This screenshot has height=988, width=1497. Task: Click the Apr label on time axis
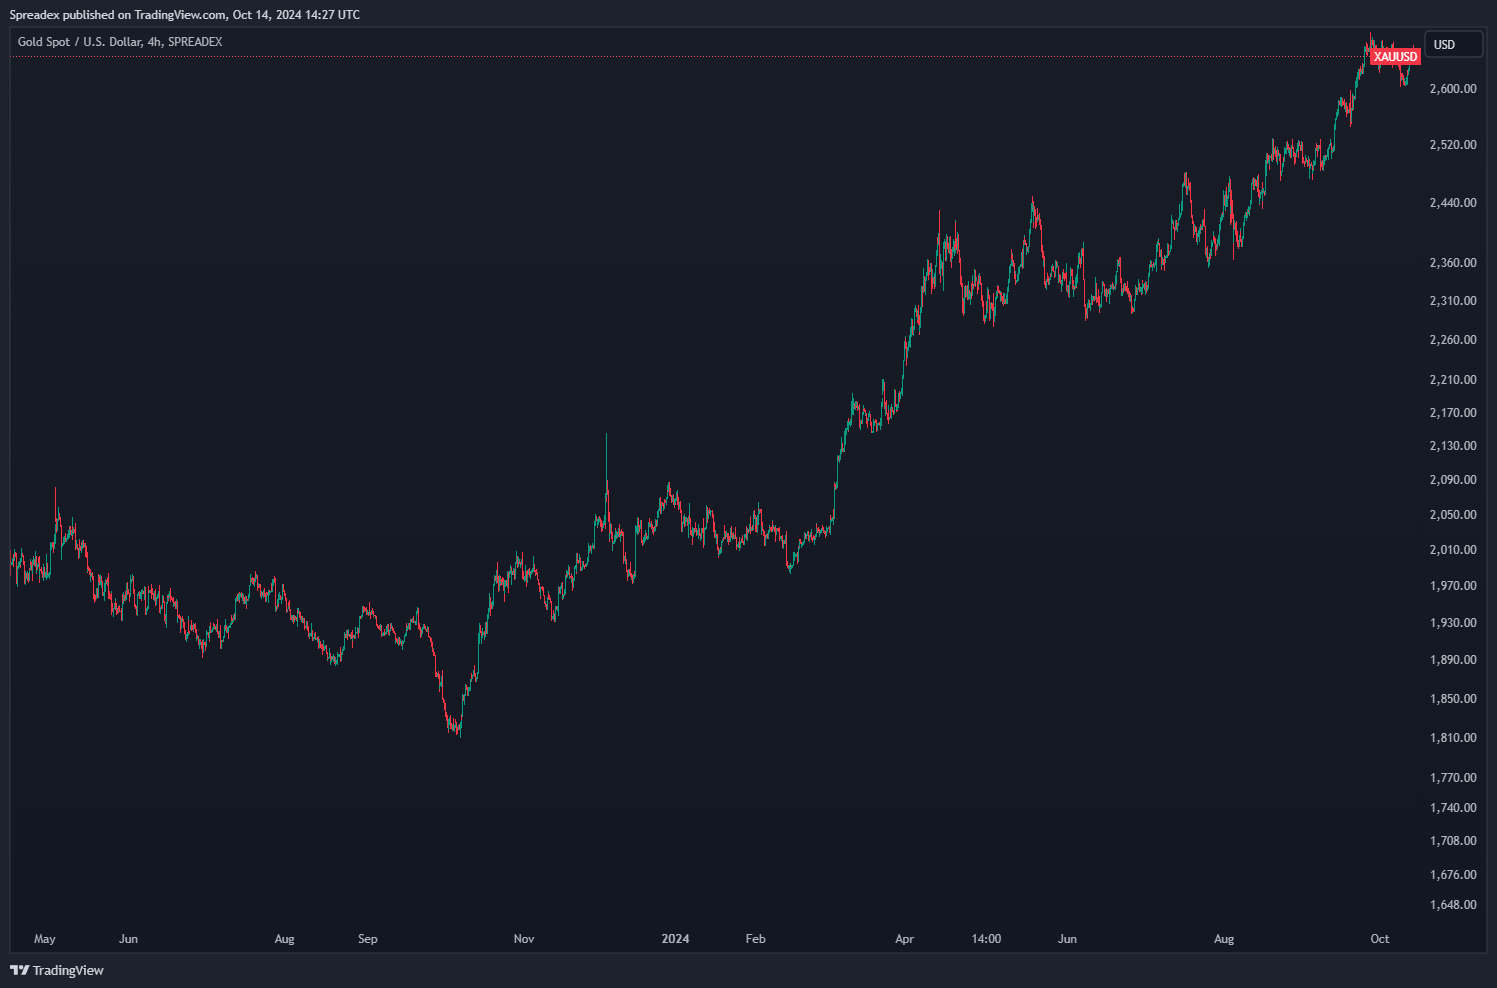click(x=905, y=939)
